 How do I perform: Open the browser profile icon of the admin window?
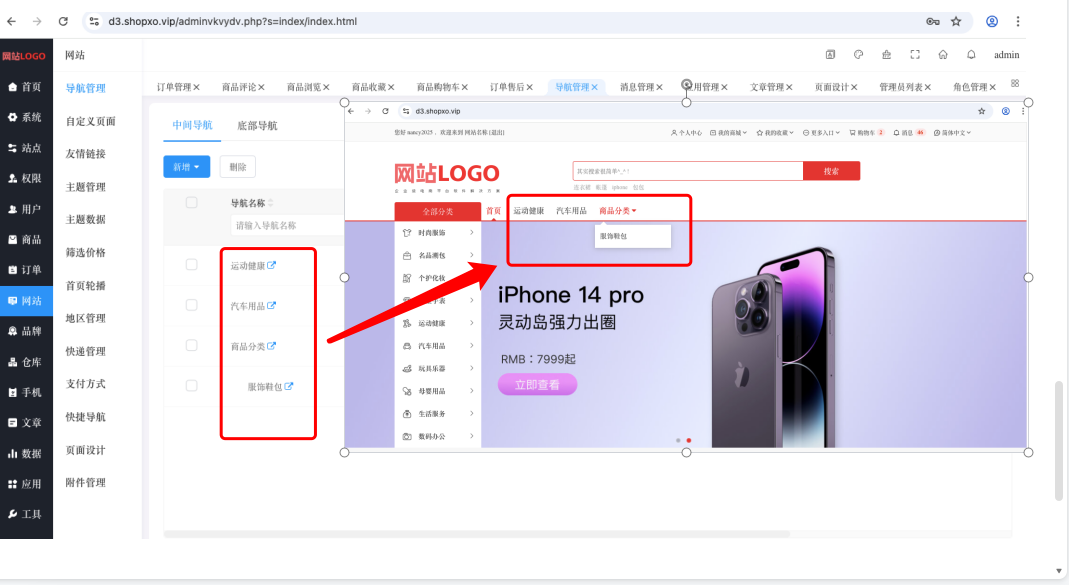[x=992, y=21]
